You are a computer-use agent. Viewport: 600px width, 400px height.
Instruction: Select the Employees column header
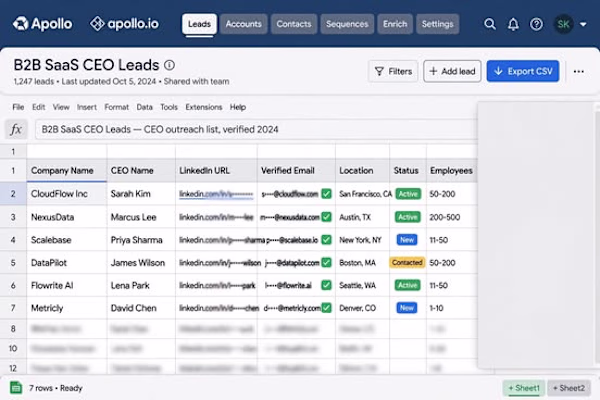click(452, 170)
